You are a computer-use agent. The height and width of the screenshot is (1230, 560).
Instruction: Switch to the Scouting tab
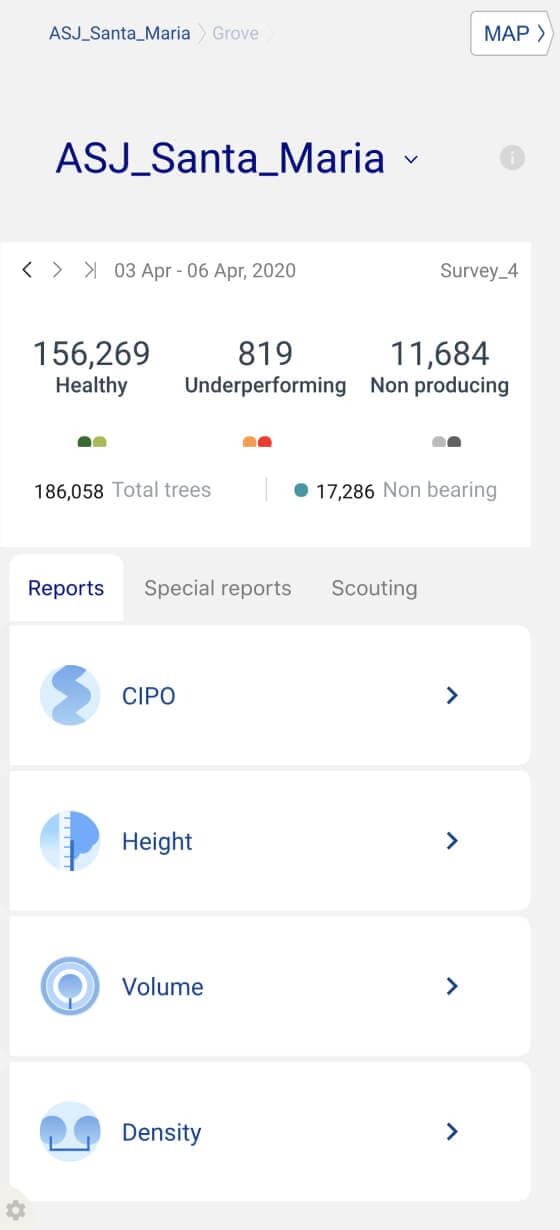tap(374, 588)
